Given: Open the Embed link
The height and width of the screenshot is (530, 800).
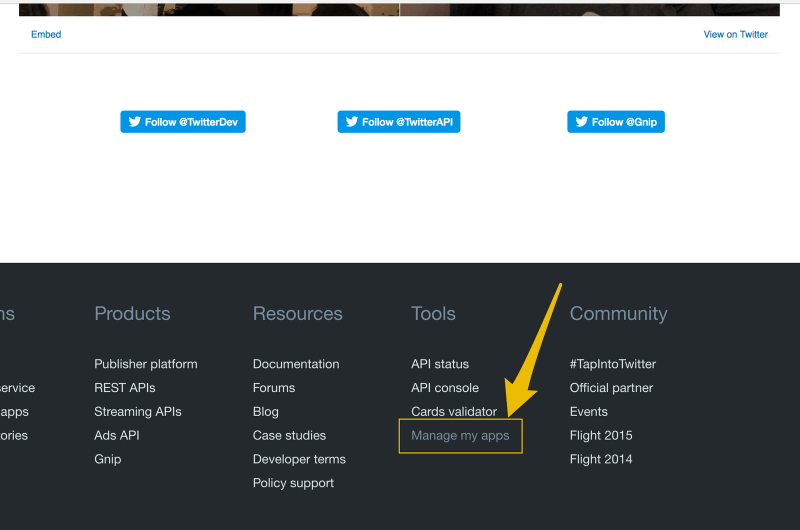Looking at the screenshot, I should [46, 34].
